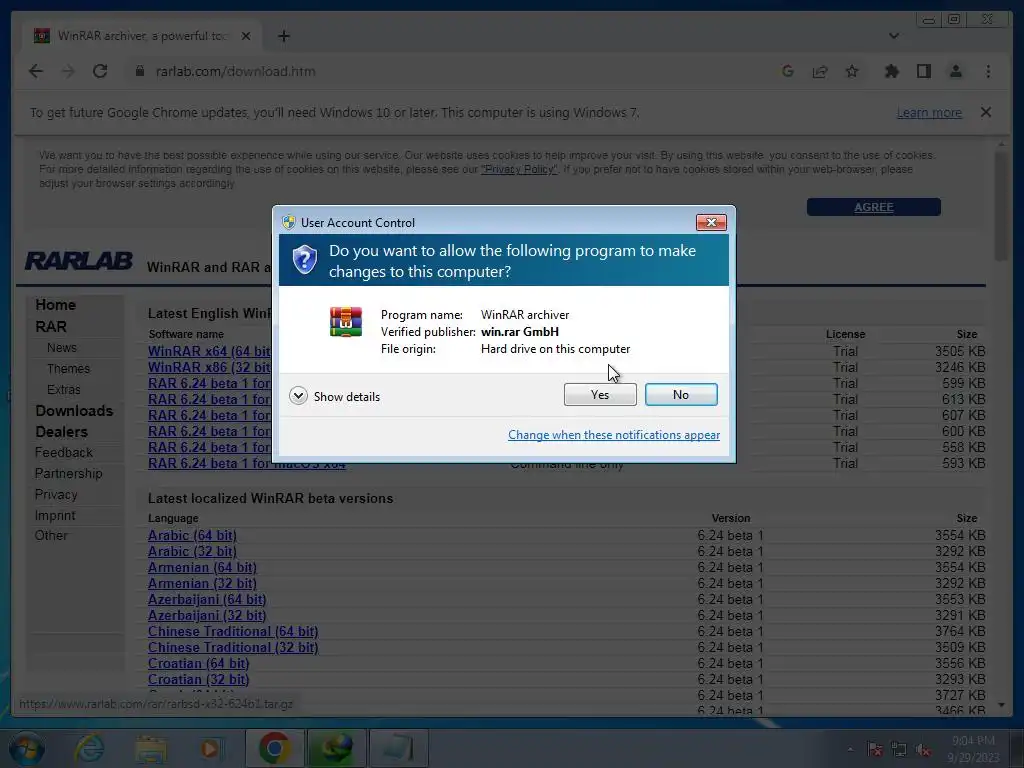1024x768 pixels.
Task: Open the Privacy Policy link
Action: tap(519, 169)
